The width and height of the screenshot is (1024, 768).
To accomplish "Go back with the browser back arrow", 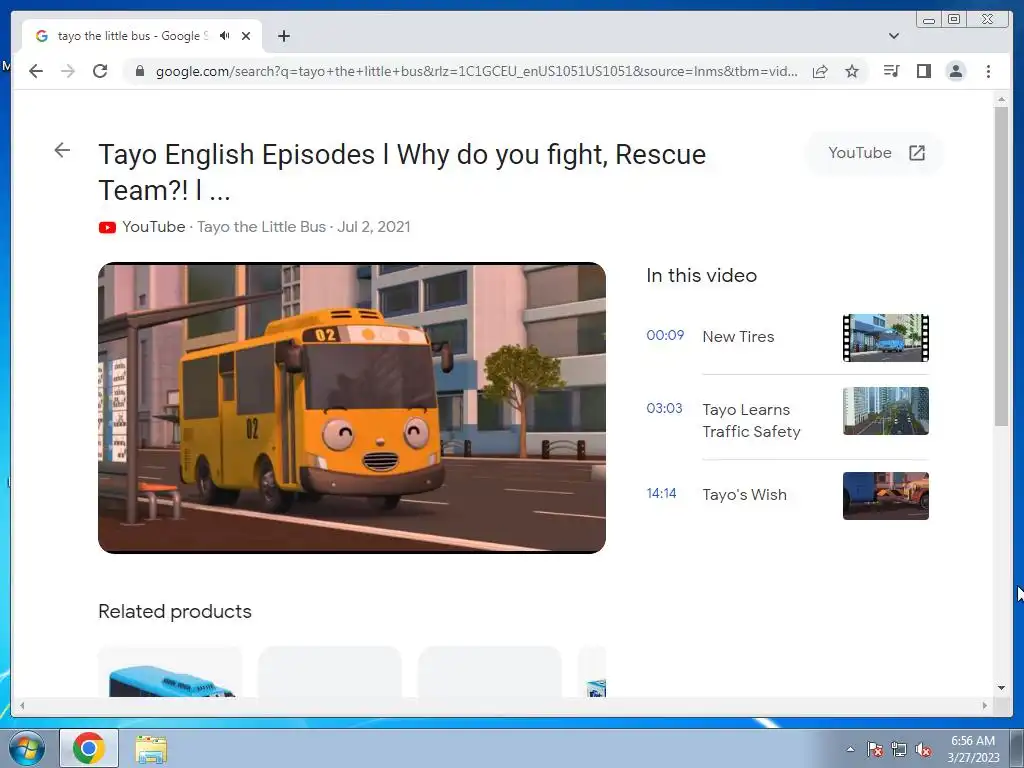I will (36, 71).
